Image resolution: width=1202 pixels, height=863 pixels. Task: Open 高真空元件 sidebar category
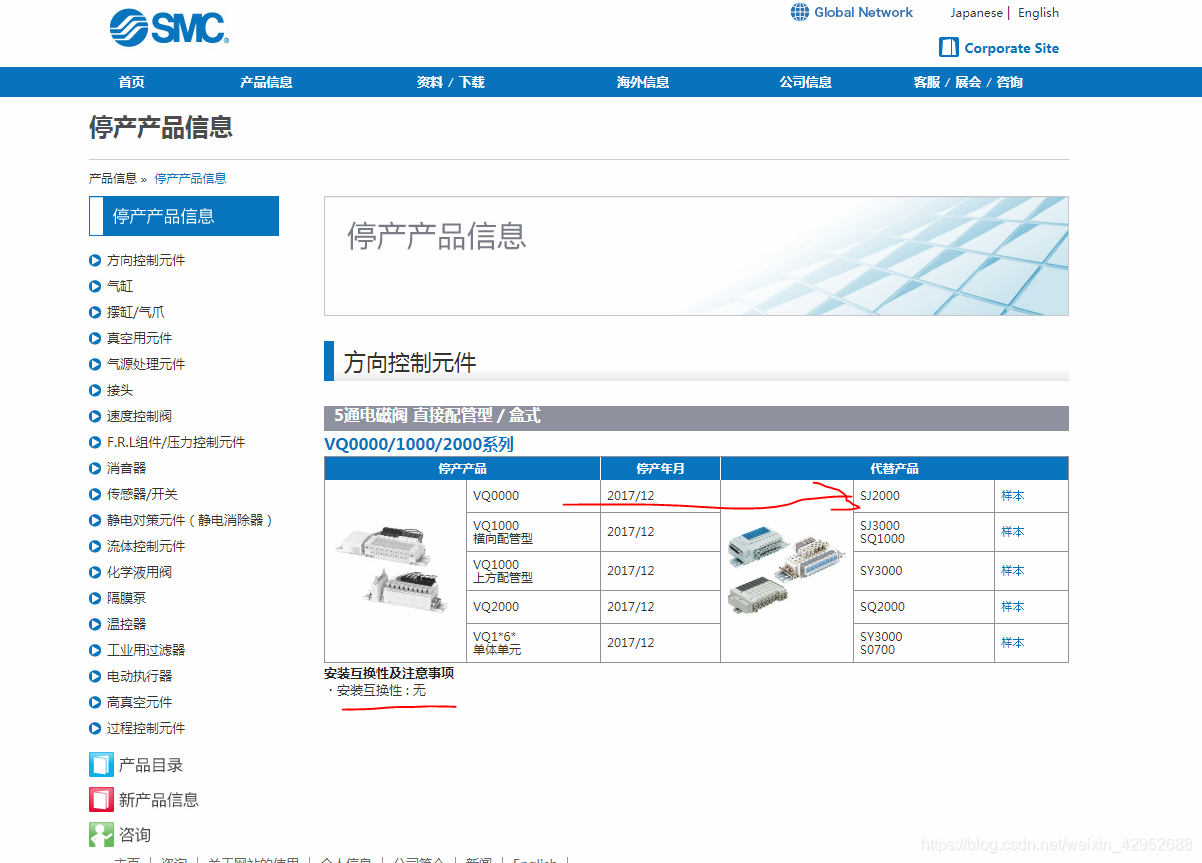(x=140, y=702)
